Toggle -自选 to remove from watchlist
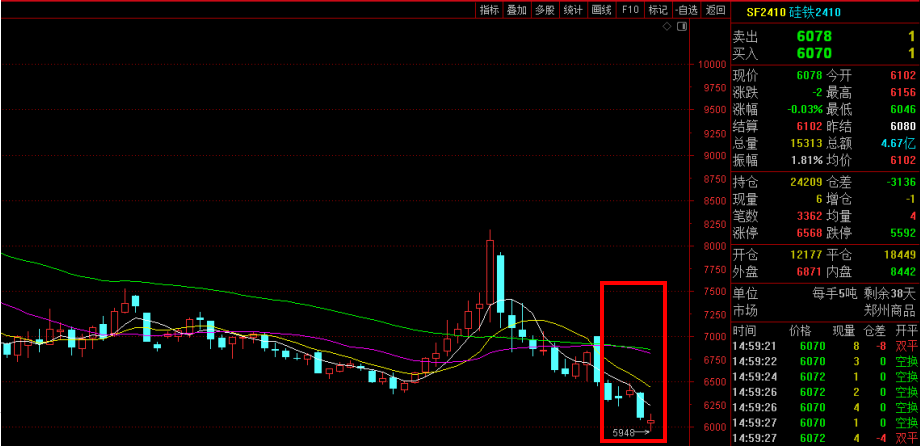 coord(686,10)
